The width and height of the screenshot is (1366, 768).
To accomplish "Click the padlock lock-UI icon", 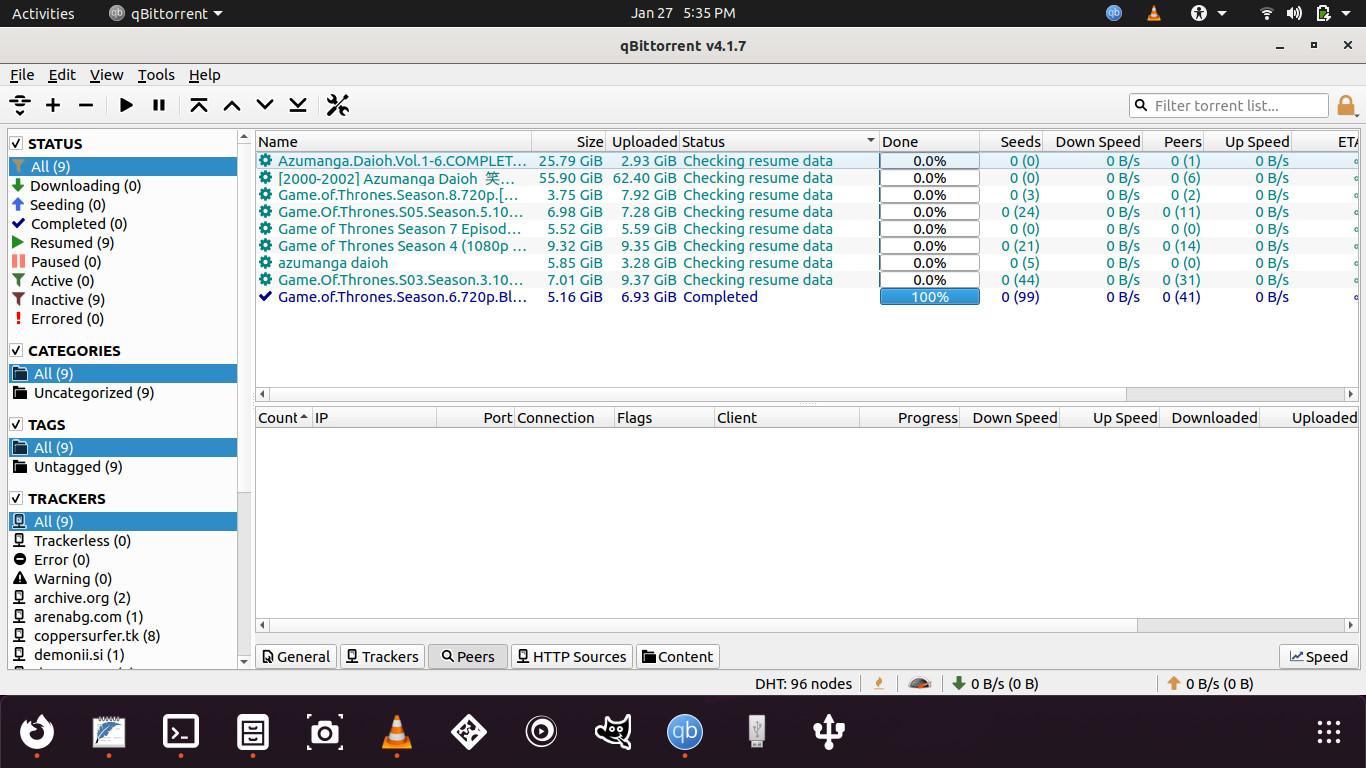I will pos(1346,106).
